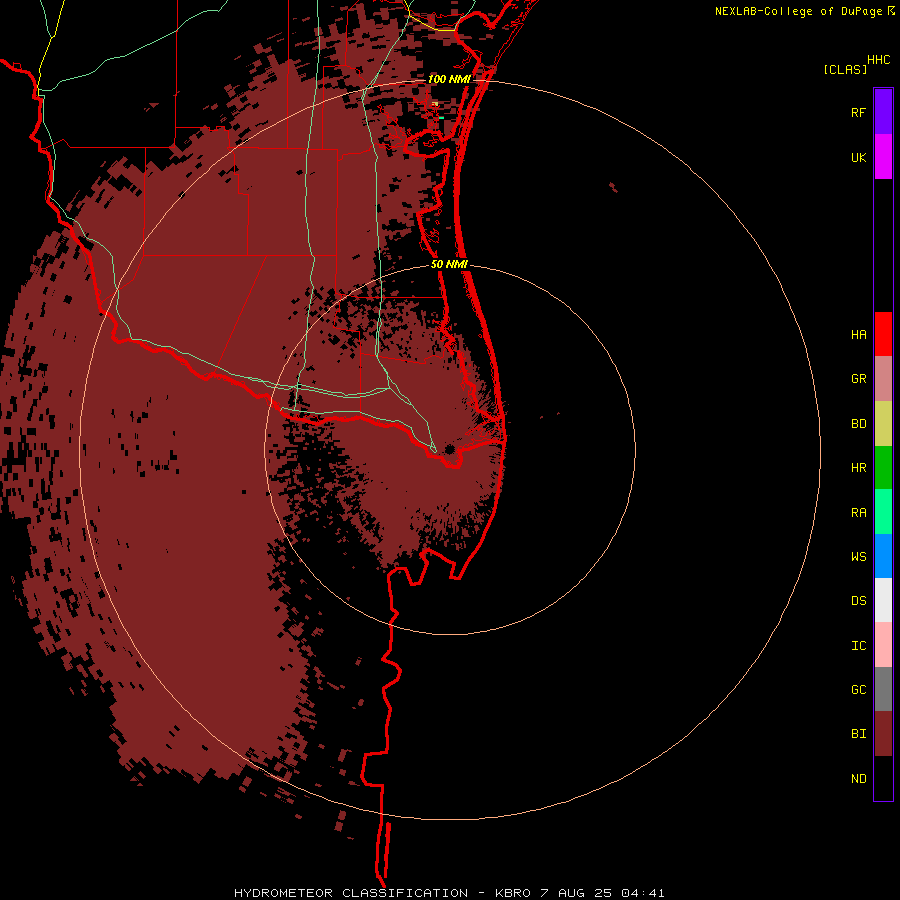Click the HA red legend swatch
The height and width of the screenshot is (900, 900).
coord(883,334)
